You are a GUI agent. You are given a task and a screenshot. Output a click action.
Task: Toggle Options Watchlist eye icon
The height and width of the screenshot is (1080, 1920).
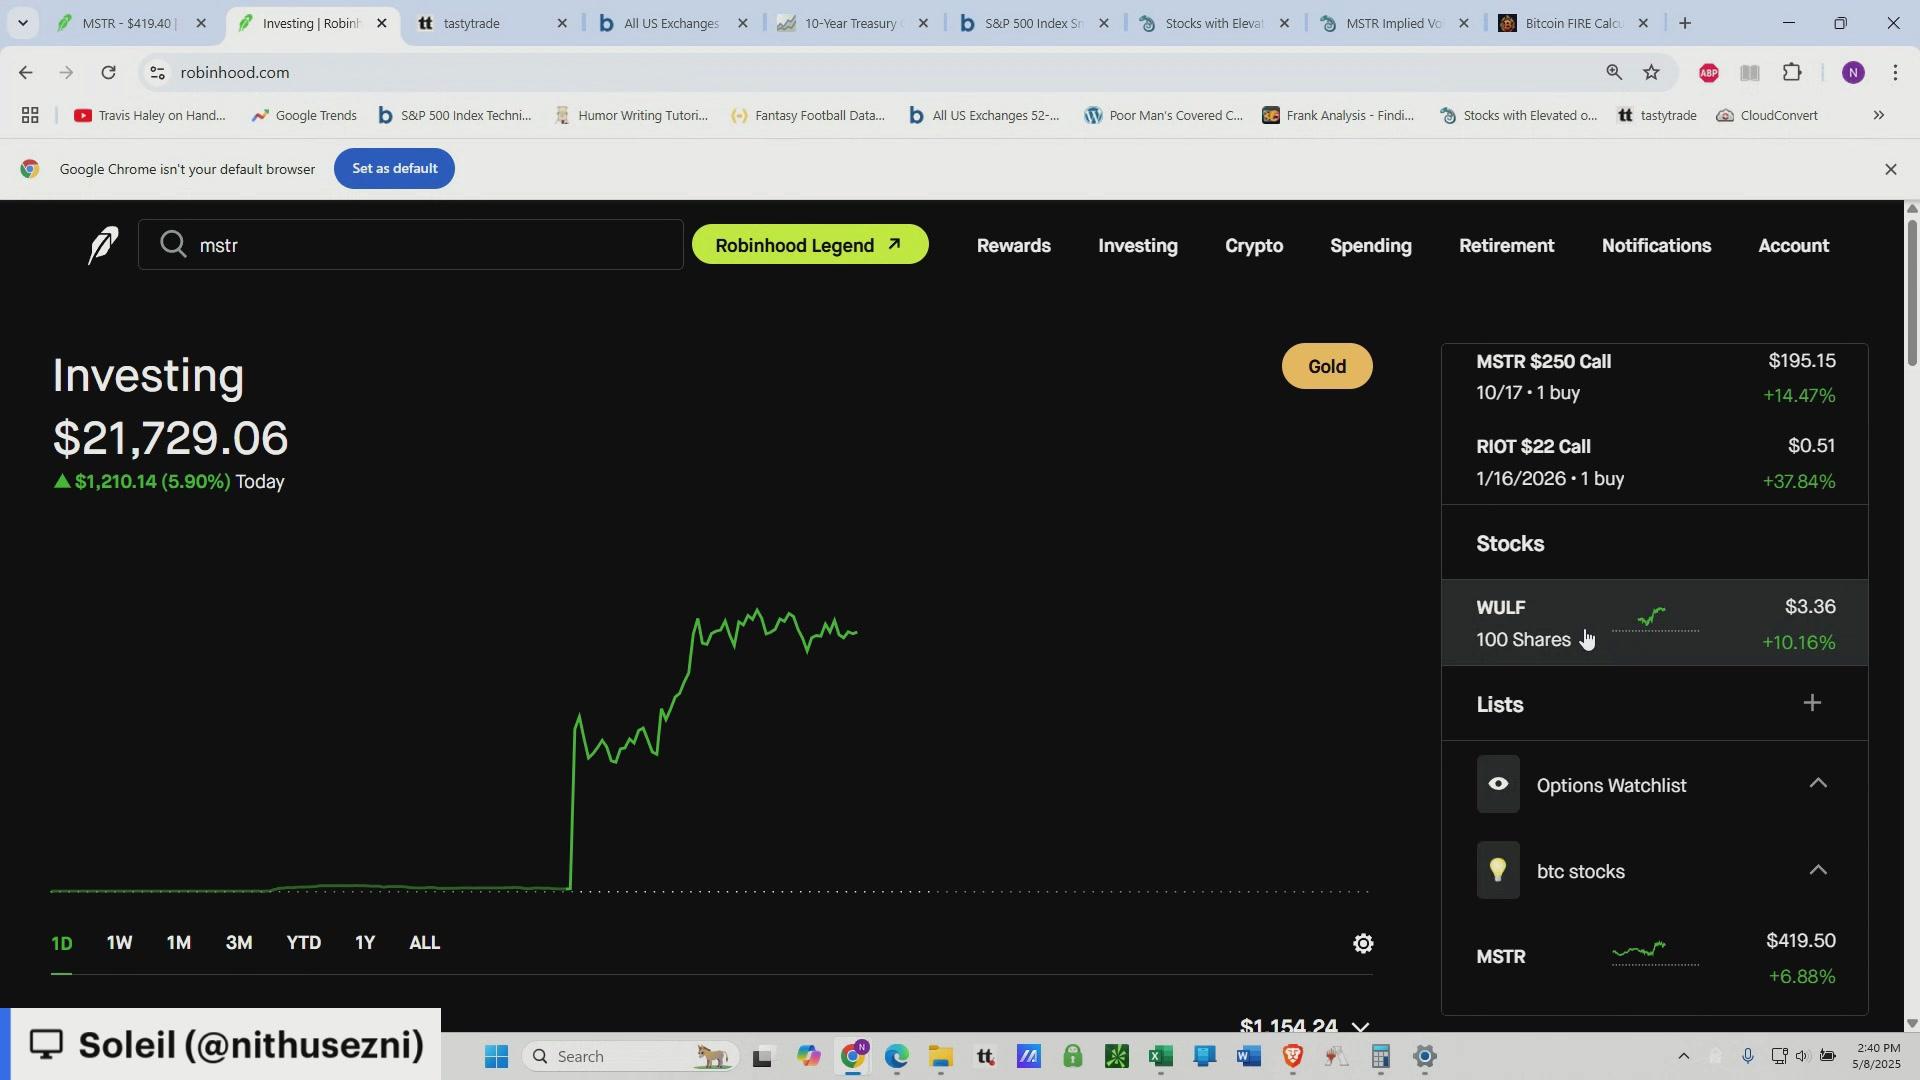(x=1498, y=784)
